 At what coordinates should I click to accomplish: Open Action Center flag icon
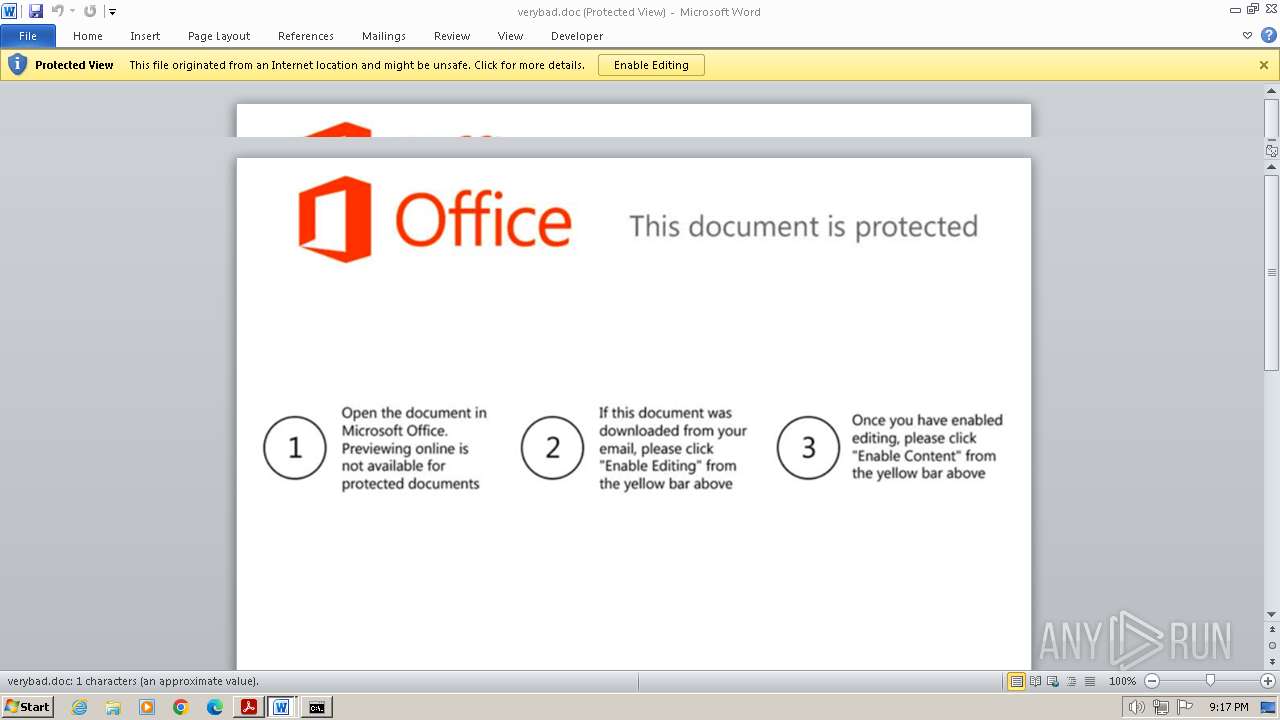point(1183,707)
